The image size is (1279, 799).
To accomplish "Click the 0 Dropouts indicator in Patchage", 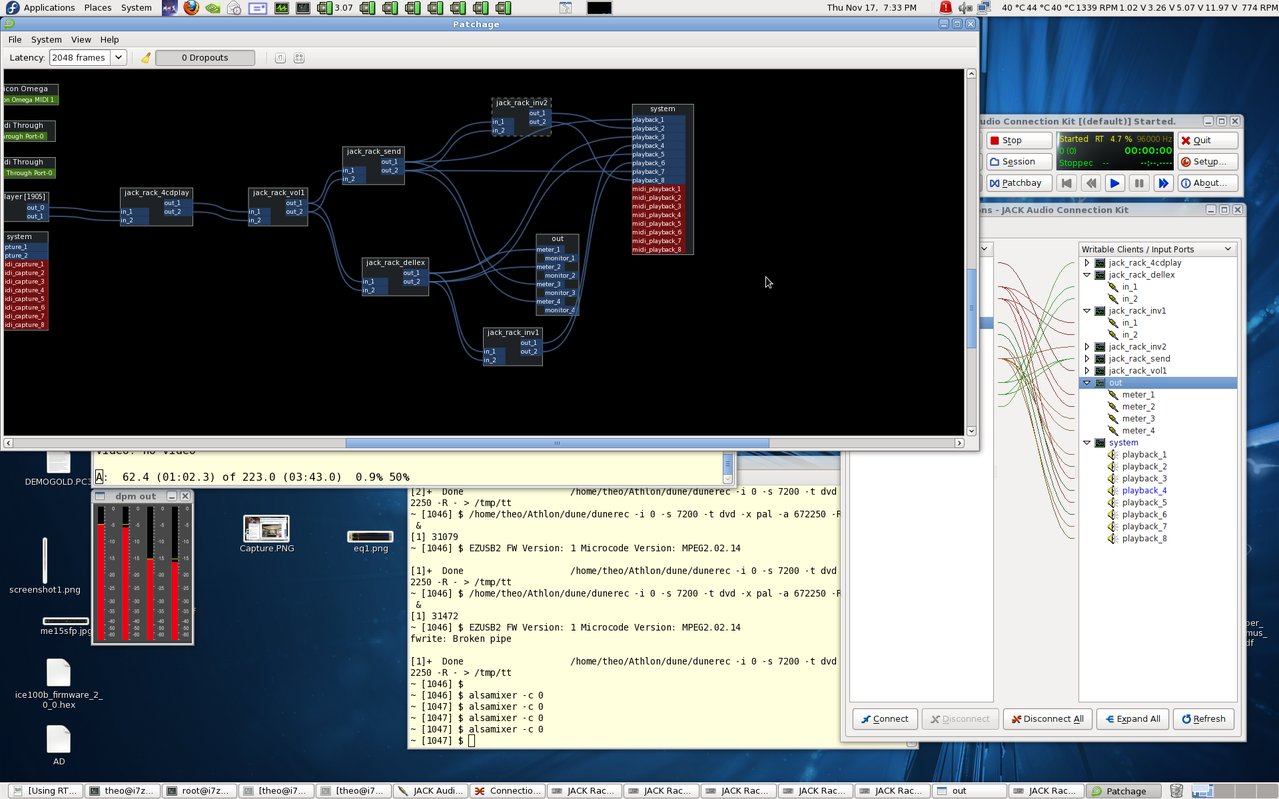I will (205, 58).
